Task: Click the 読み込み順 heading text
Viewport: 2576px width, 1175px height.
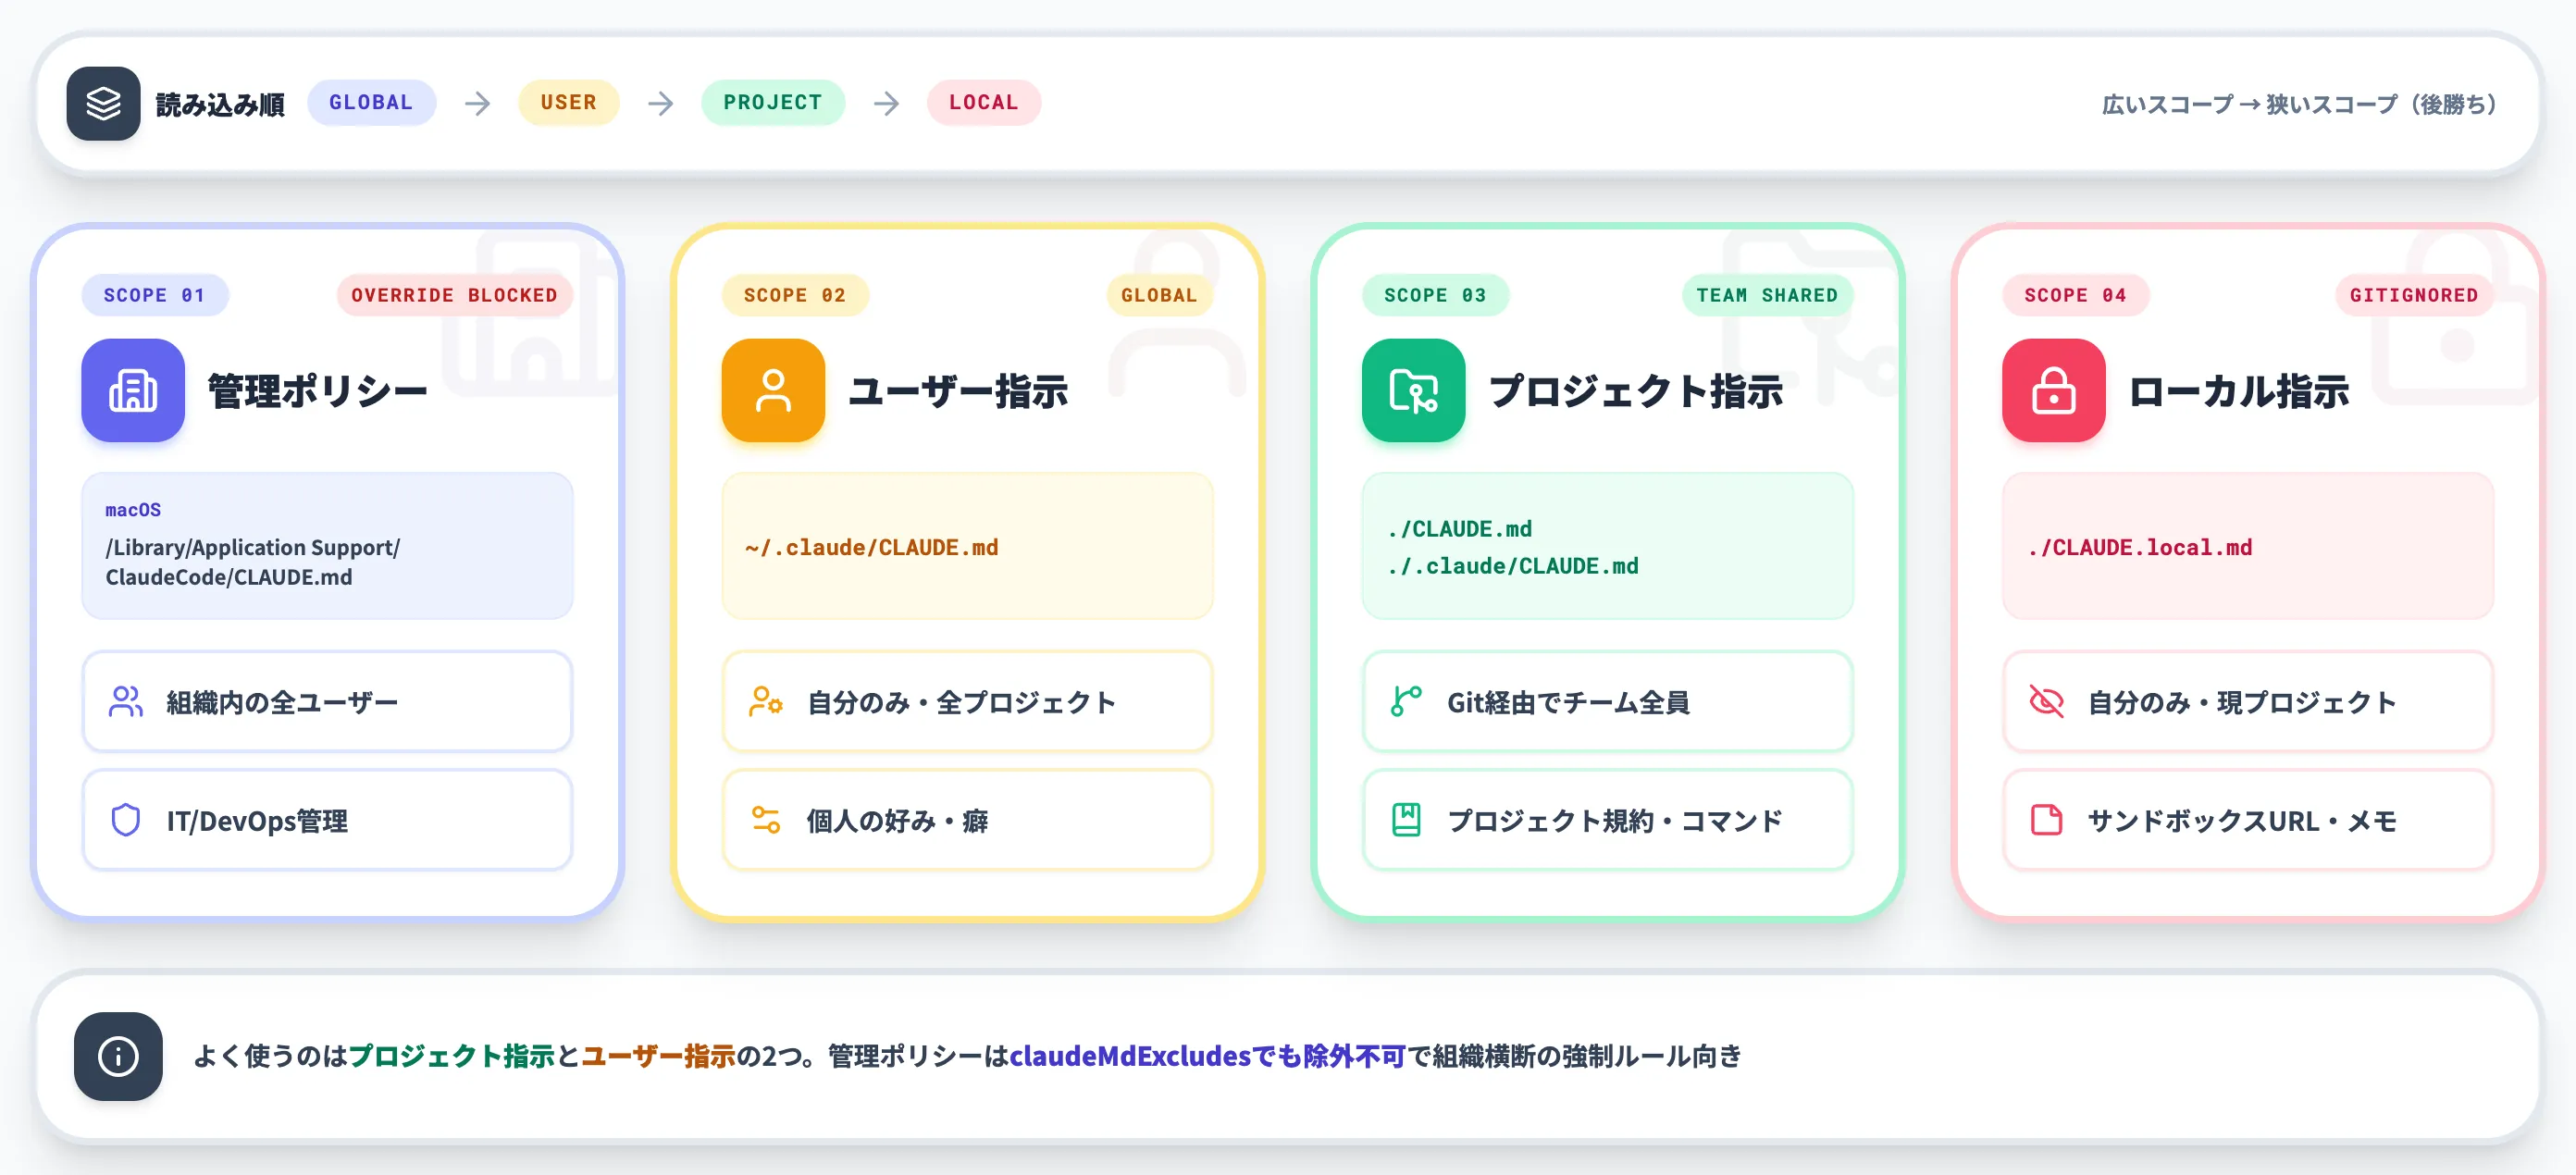Action: [220, 104]
